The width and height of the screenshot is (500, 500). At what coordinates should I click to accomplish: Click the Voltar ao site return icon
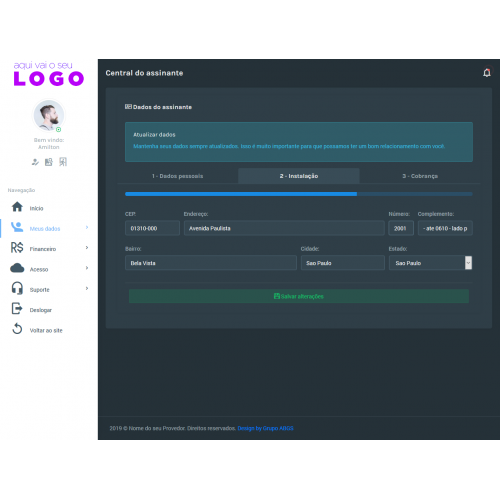tap(17, 329)
